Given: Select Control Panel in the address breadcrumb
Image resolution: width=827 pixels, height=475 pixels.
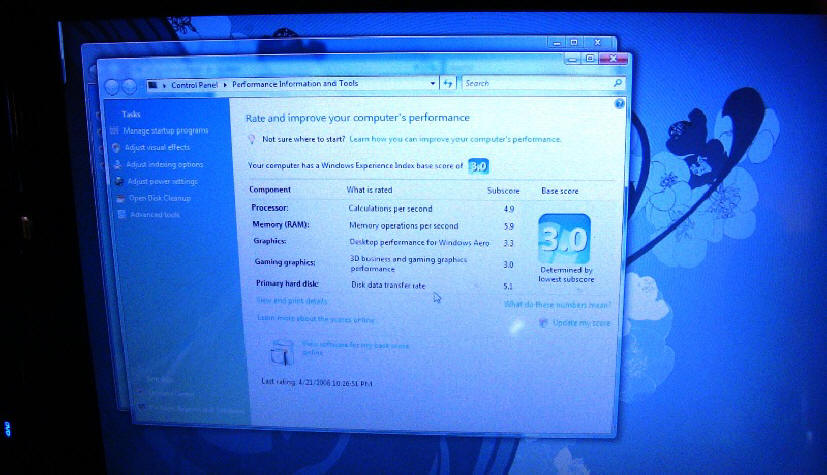Looking at the screenshot, I should click(x=194, y=84).
